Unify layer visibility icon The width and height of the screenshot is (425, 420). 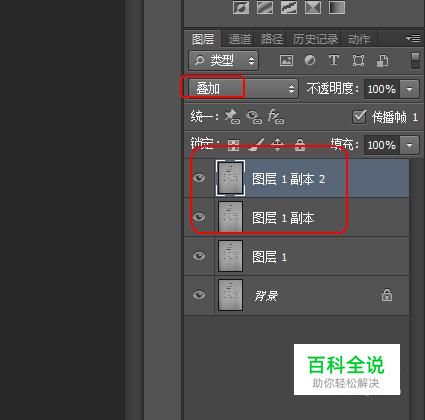254,117
